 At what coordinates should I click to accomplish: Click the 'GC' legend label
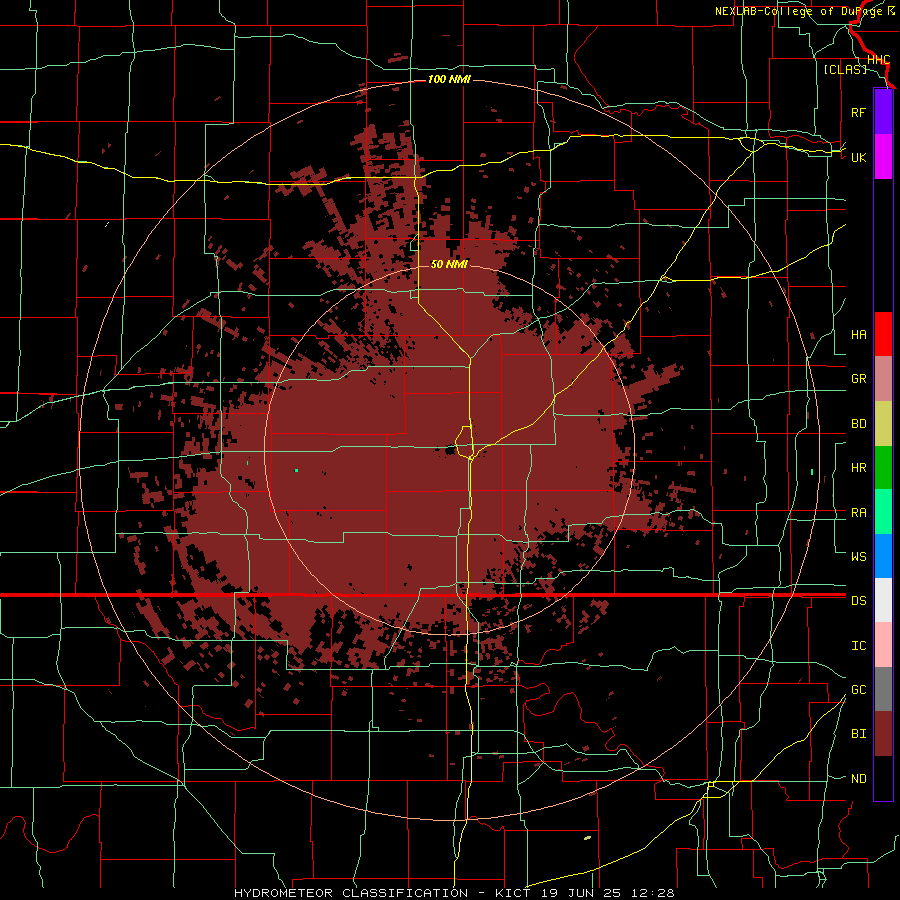pyautogui.click(x=858, y=690)
